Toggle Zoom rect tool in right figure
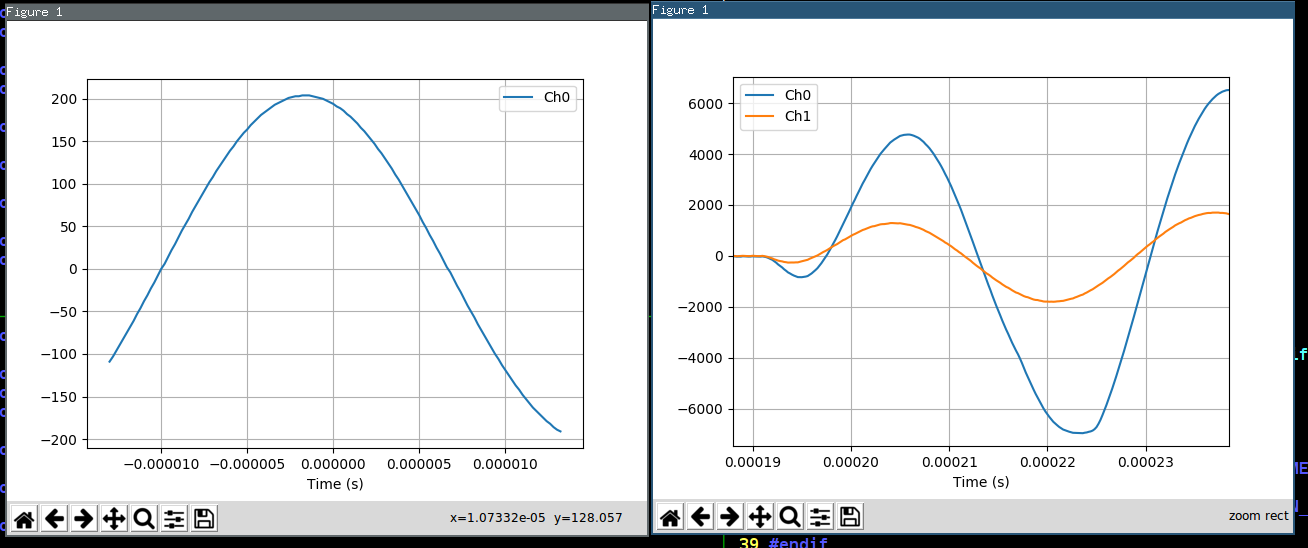This screenshot has width=1308, height=548. 790,516
